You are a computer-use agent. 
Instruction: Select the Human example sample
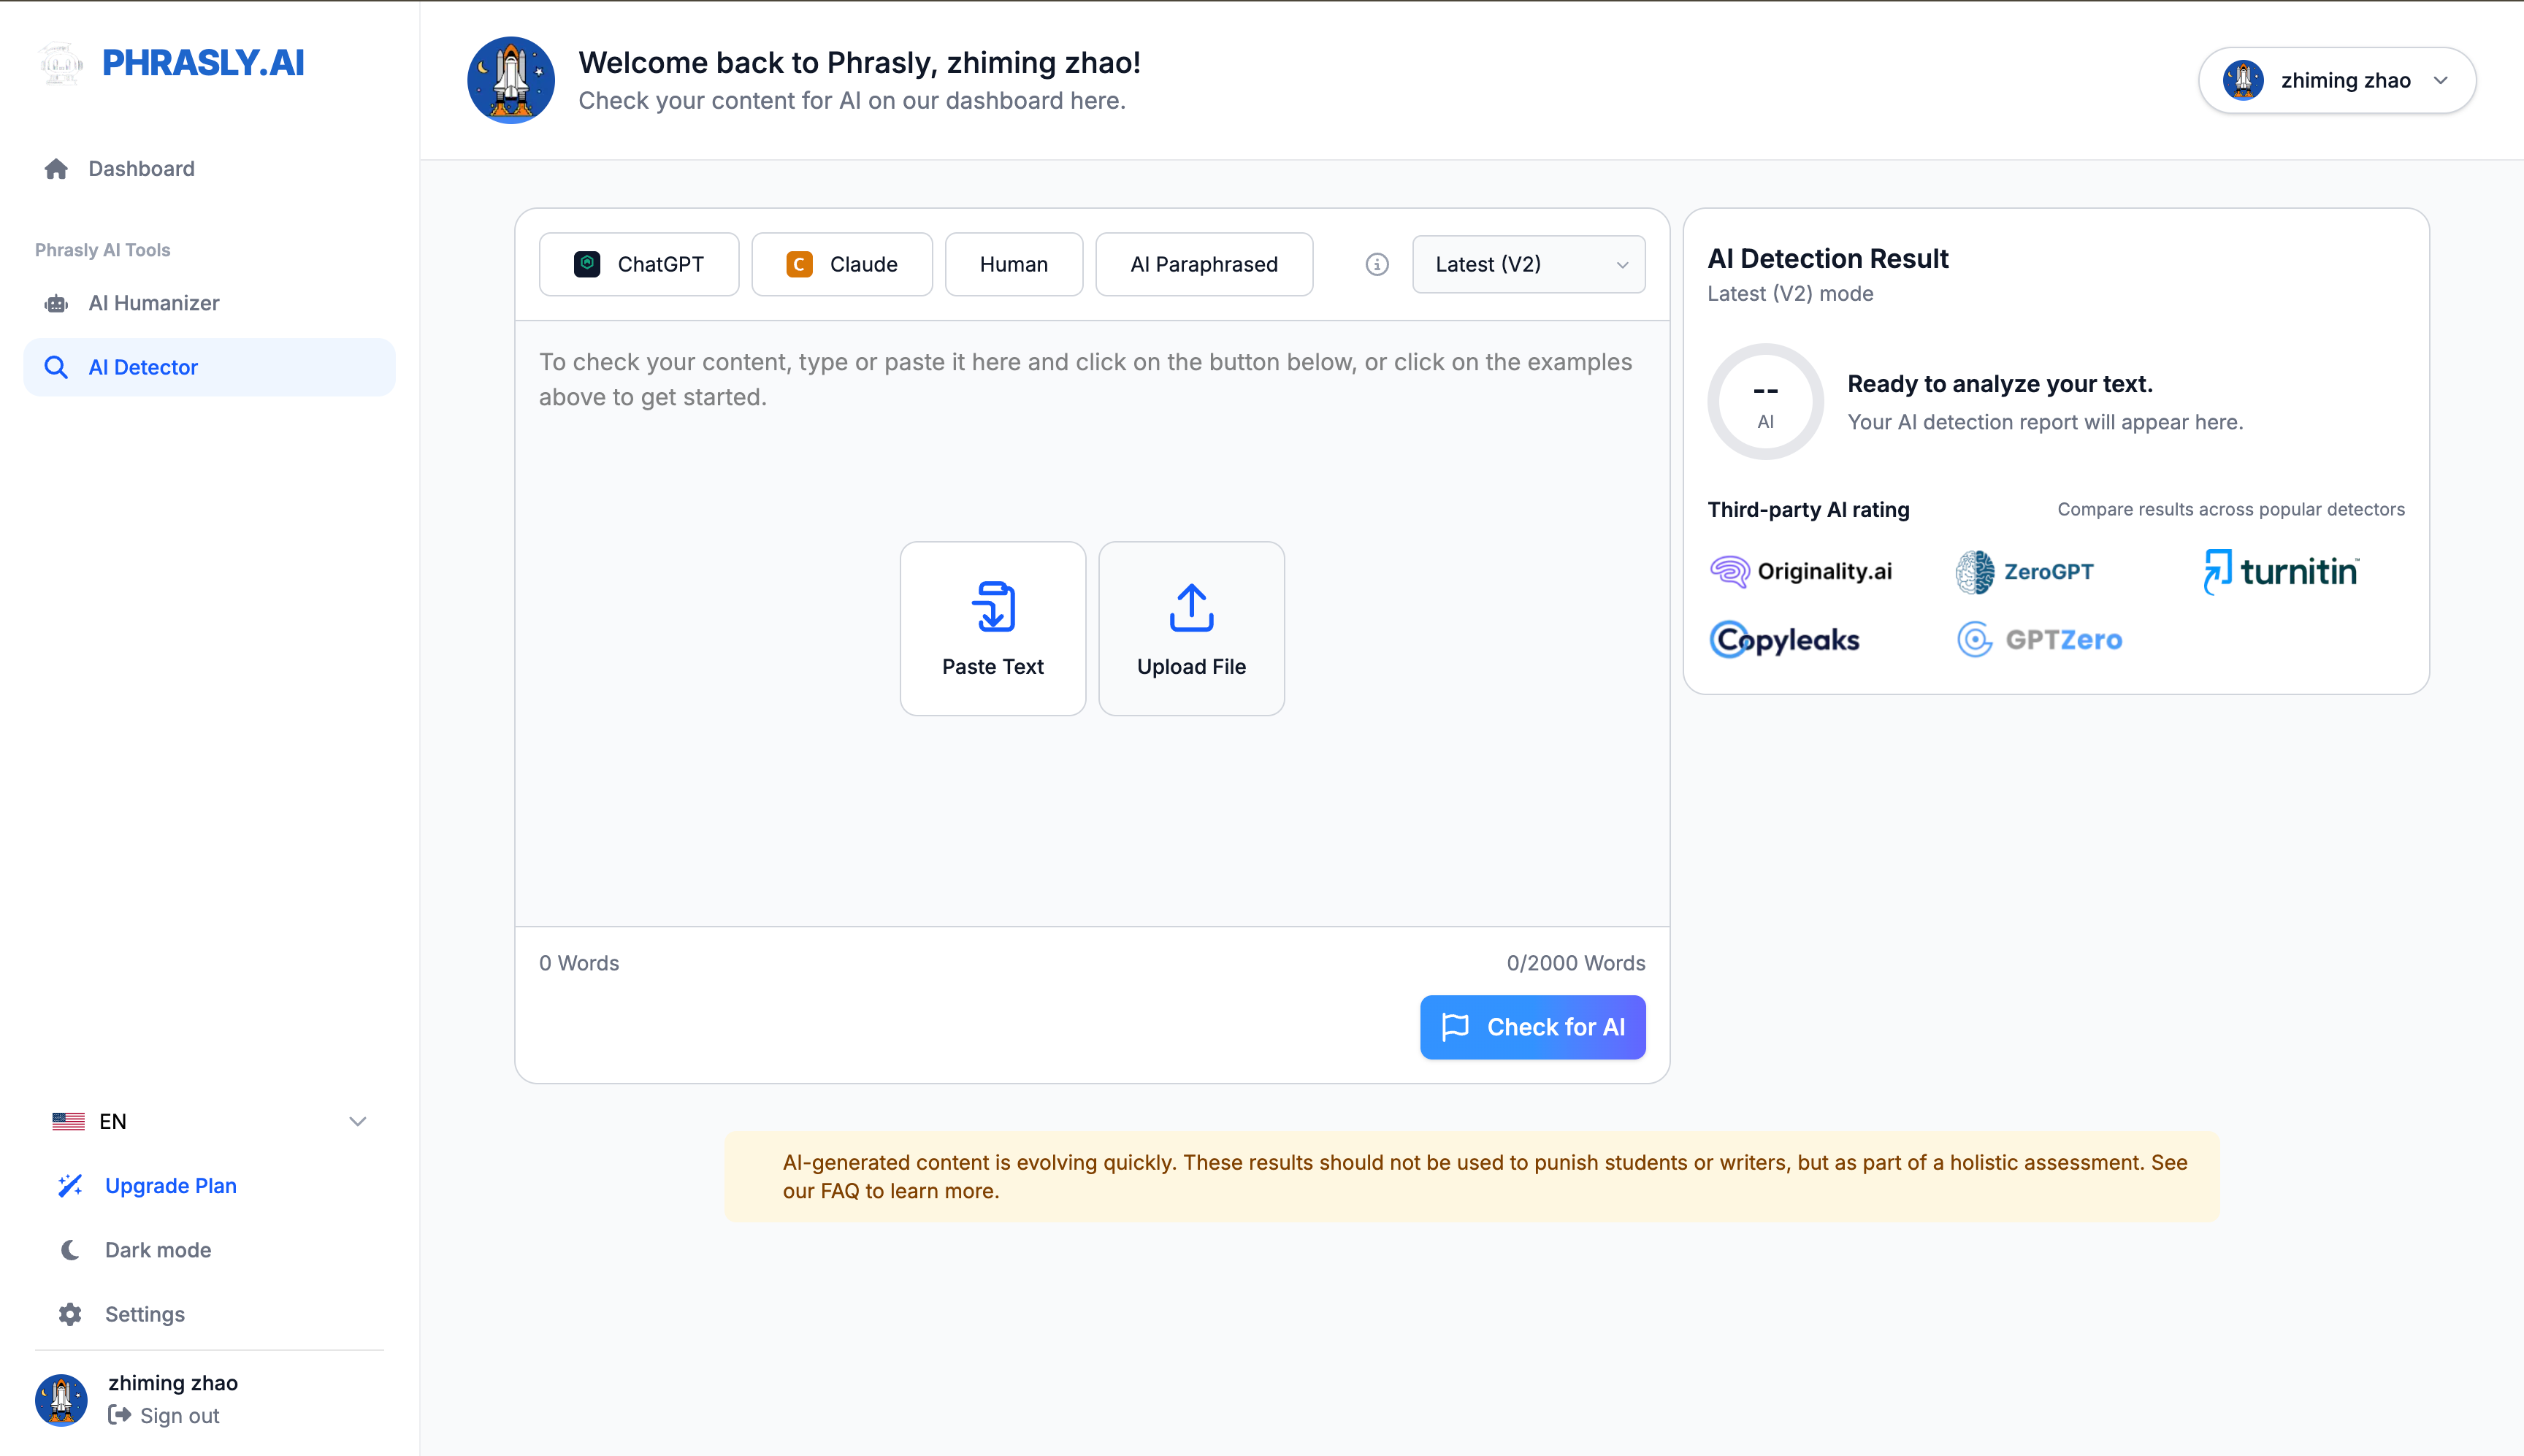point(1013,264)
